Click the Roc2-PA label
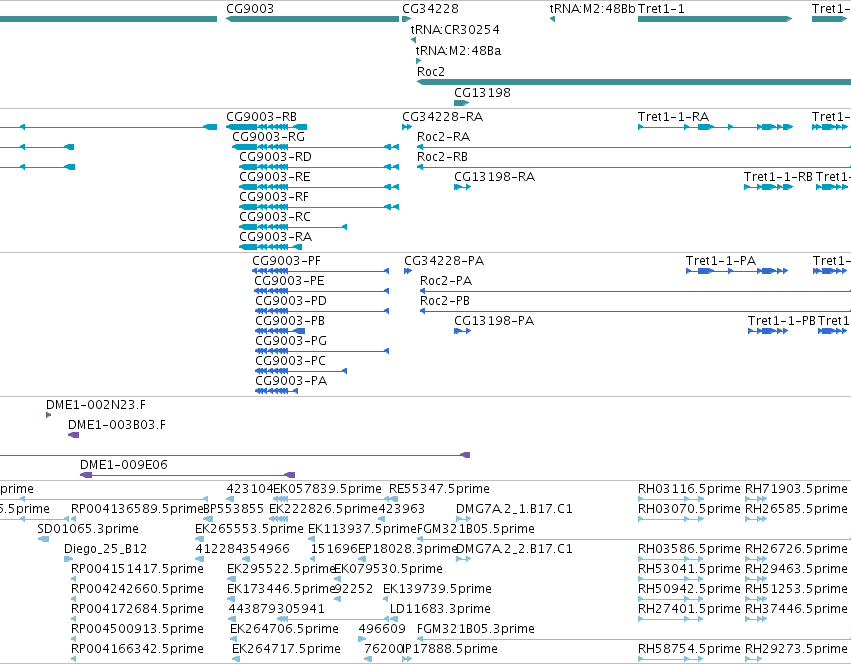 tap(446, 281)
